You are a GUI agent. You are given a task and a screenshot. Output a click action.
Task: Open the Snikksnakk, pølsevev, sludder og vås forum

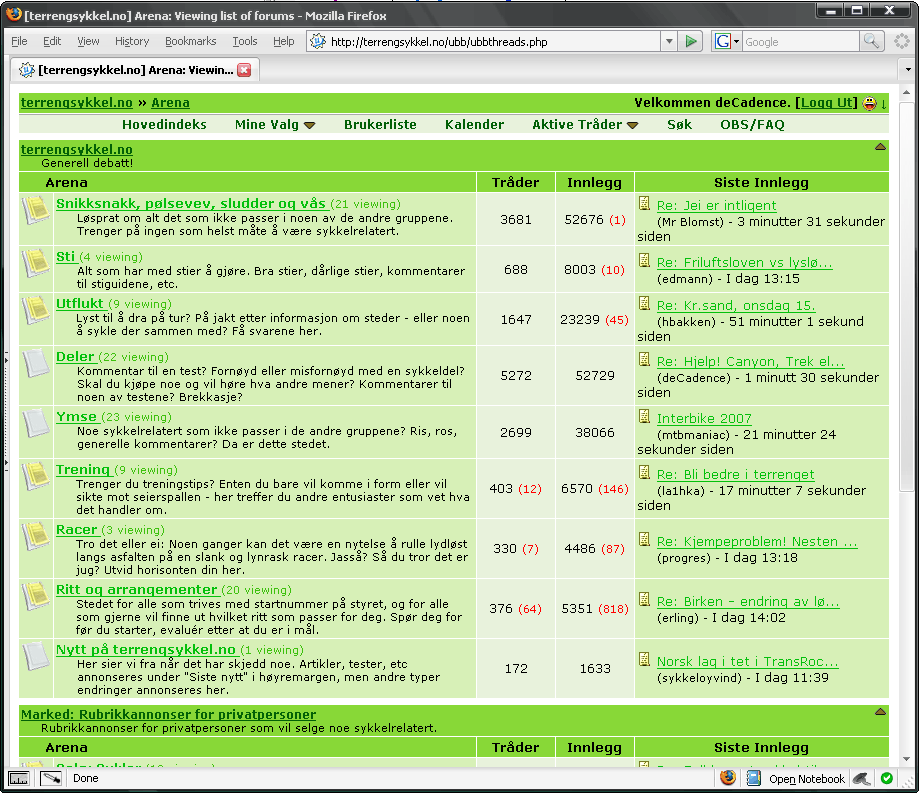click(191, 203)
